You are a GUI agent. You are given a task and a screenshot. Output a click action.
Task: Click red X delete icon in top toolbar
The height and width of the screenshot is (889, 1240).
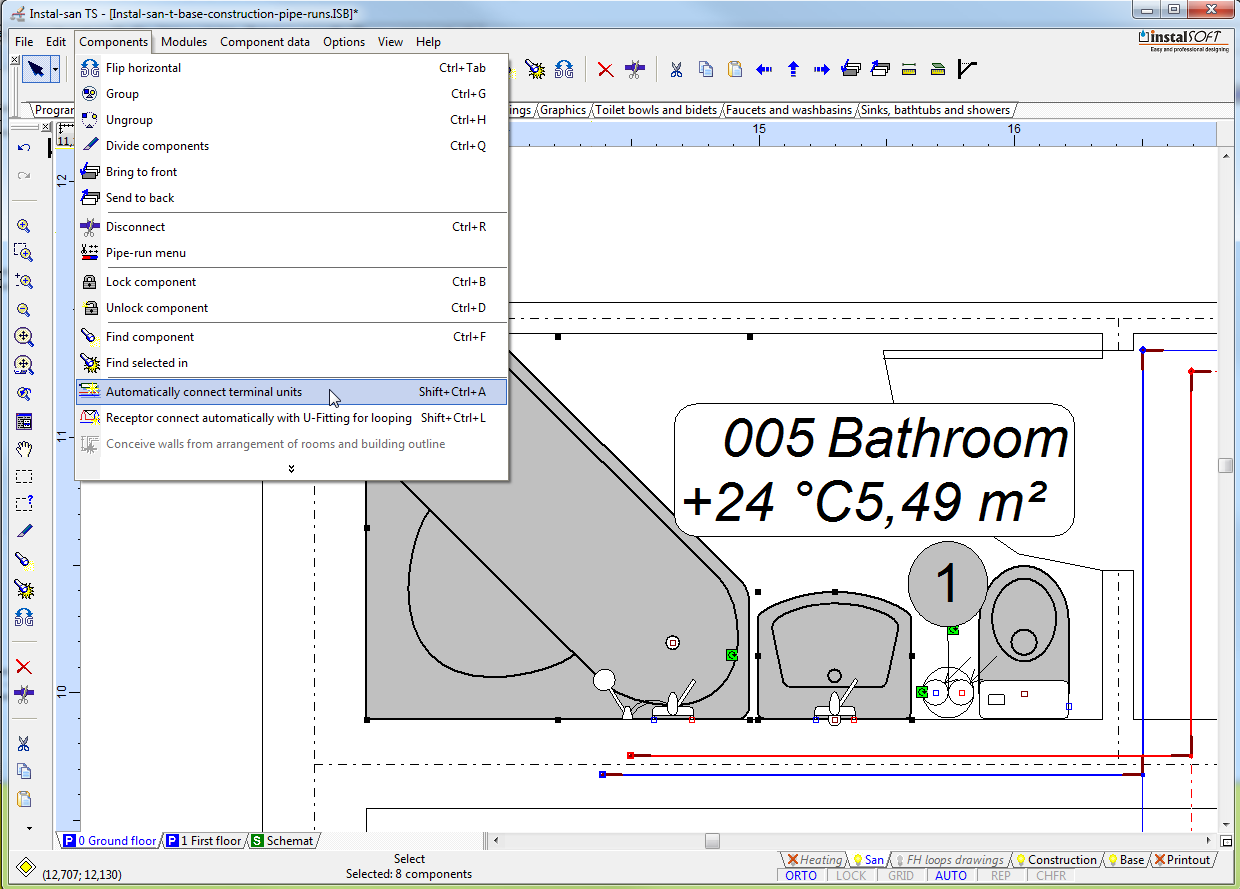(x=605, y=69)
